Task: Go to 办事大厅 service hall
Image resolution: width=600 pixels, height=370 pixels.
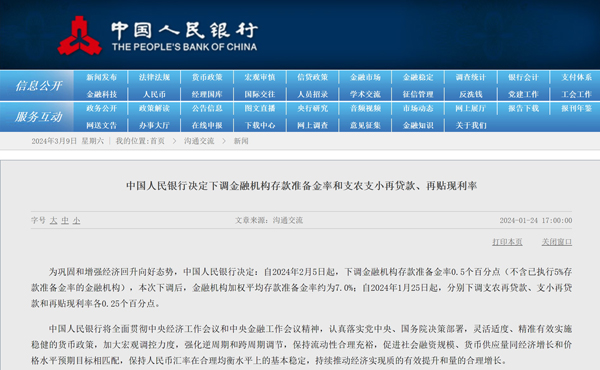Action: tap(154, 125)
